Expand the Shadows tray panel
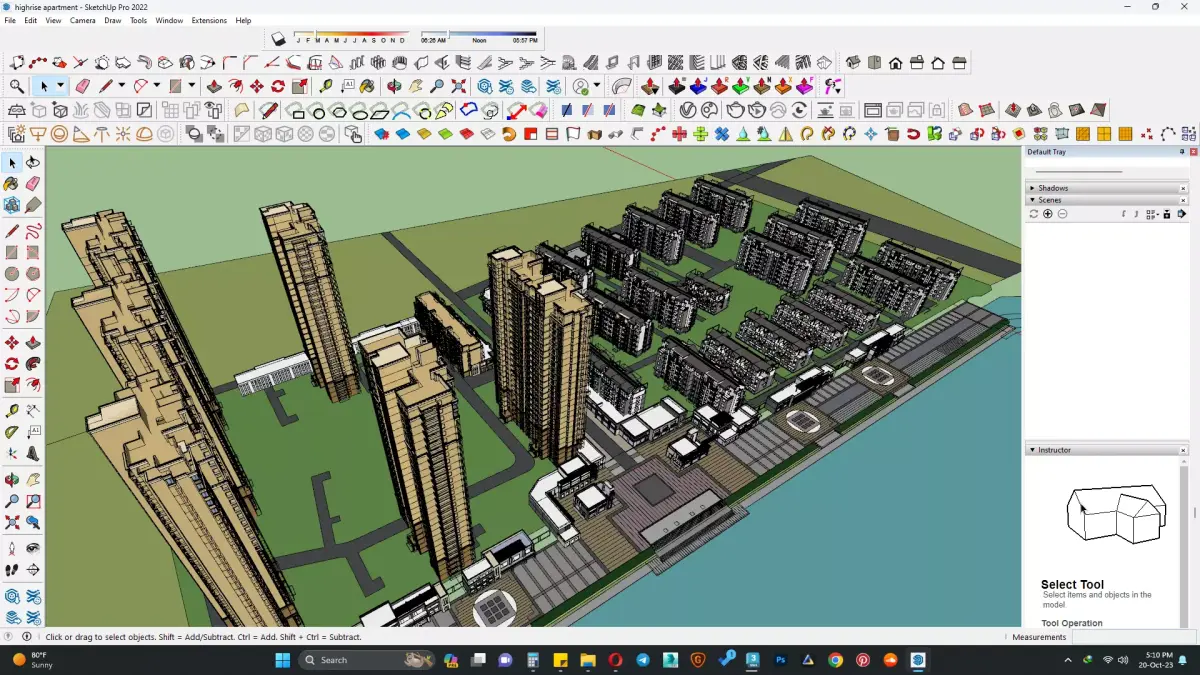The height and width of the screenshot is (675, 1200). click(x=1031, y=188)
